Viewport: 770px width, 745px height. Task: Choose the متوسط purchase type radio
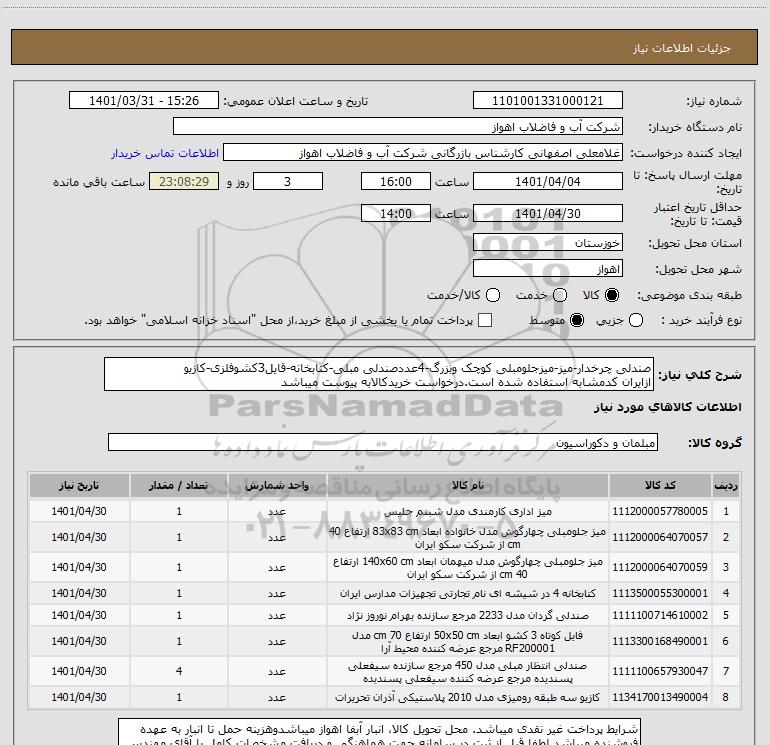pyautogui.click(x=577, y=320)
